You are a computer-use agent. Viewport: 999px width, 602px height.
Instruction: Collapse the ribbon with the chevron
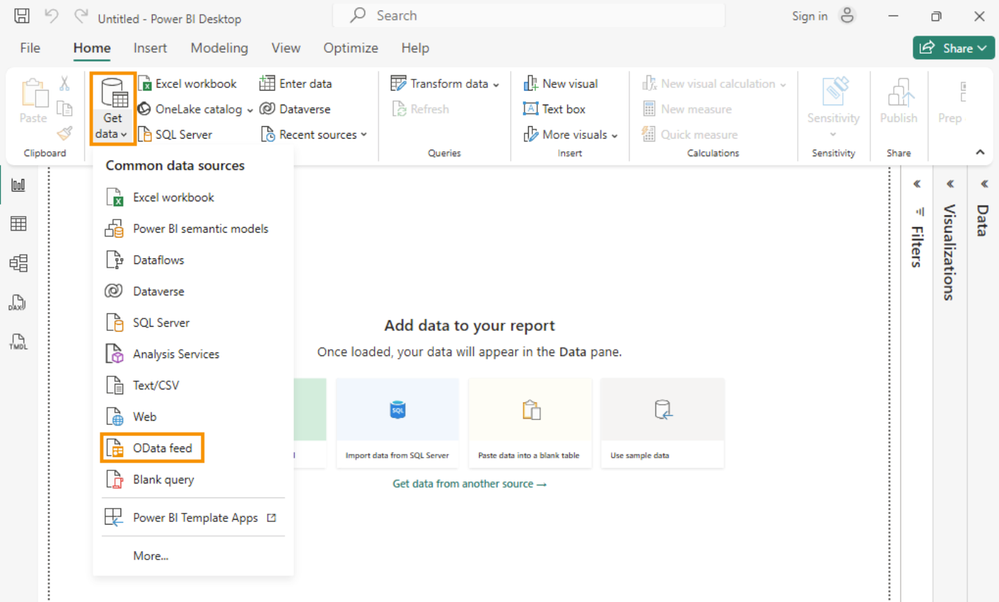tap(980, 153)
